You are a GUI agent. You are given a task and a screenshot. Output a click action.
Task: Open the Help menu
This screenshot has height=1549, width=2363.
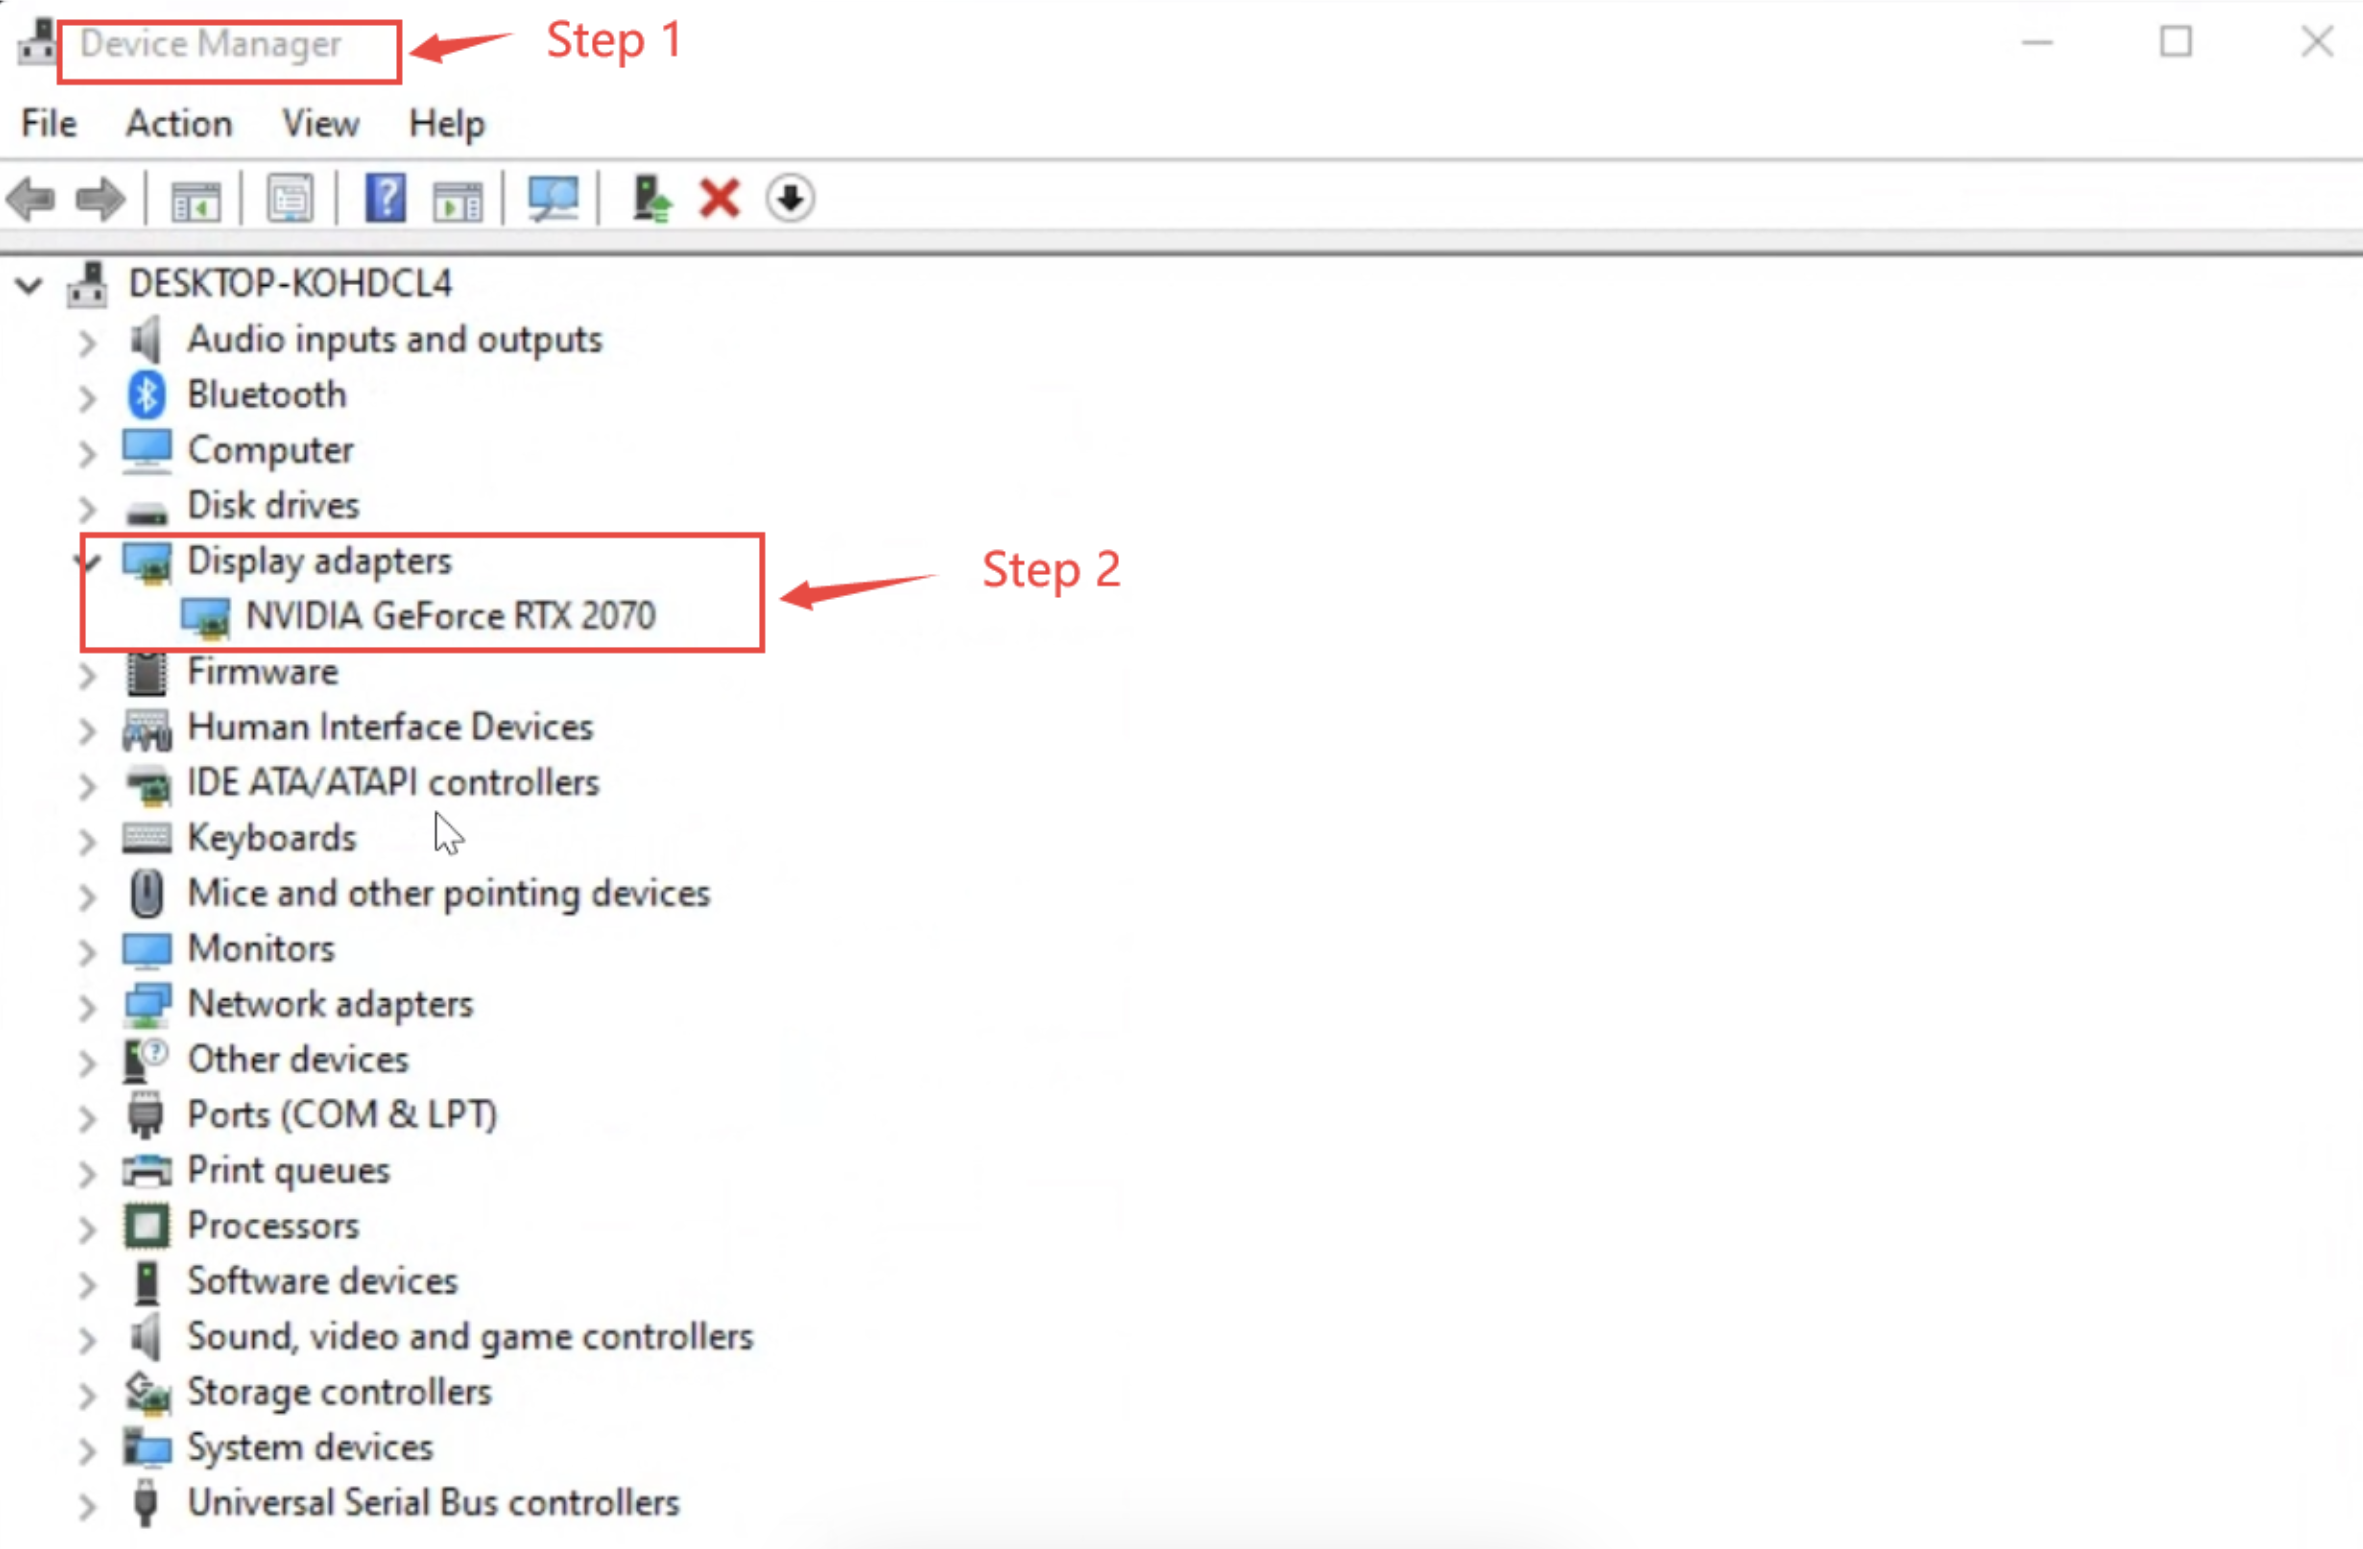[x=446, y=125]
